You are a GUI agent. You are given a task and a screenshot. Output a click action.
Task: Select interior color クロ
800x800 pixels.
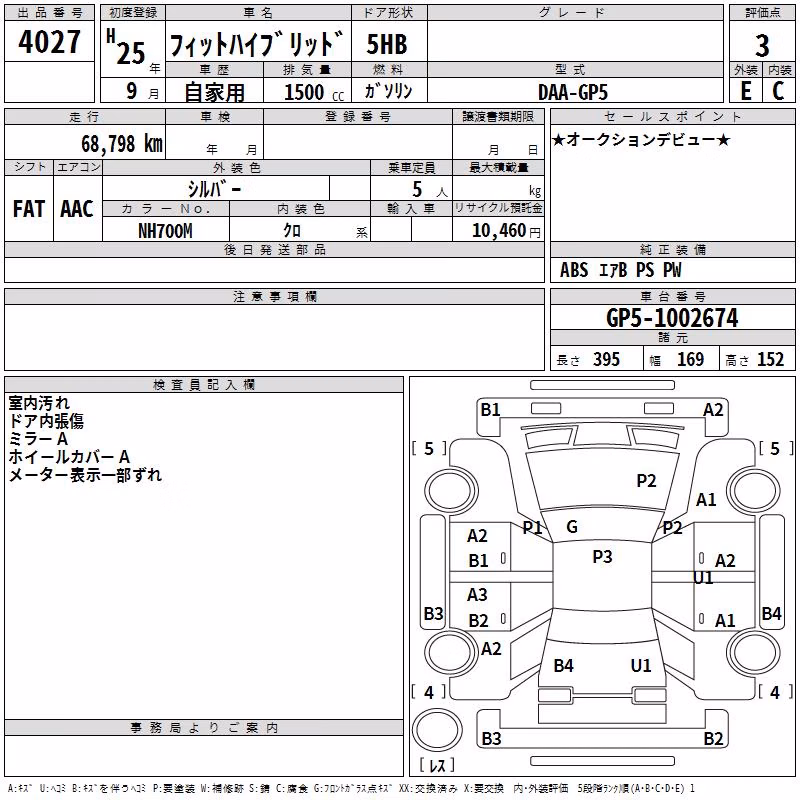pos(292,231)
